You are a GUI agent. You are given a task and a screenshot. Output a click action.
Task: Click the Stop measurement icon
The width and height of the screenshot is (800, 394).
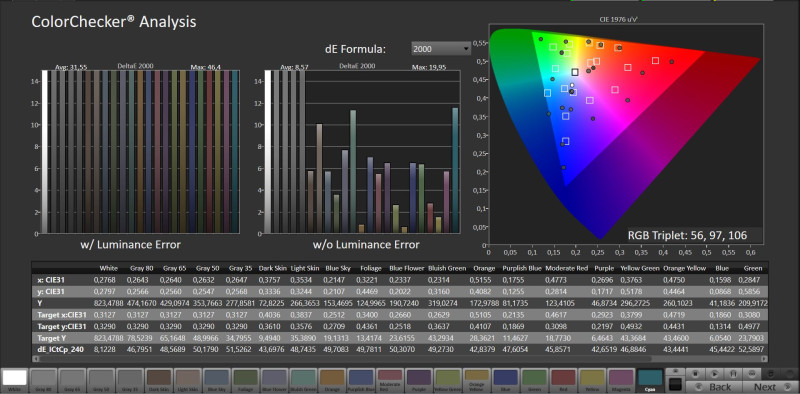tap(695, 374)
